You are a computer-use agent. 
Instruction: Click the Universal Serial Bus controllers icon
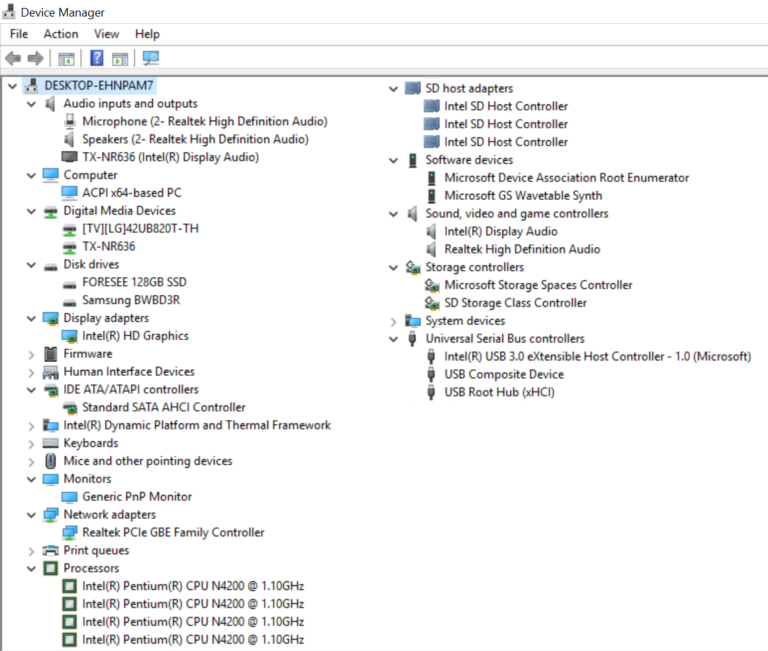(x=412, y=339)
